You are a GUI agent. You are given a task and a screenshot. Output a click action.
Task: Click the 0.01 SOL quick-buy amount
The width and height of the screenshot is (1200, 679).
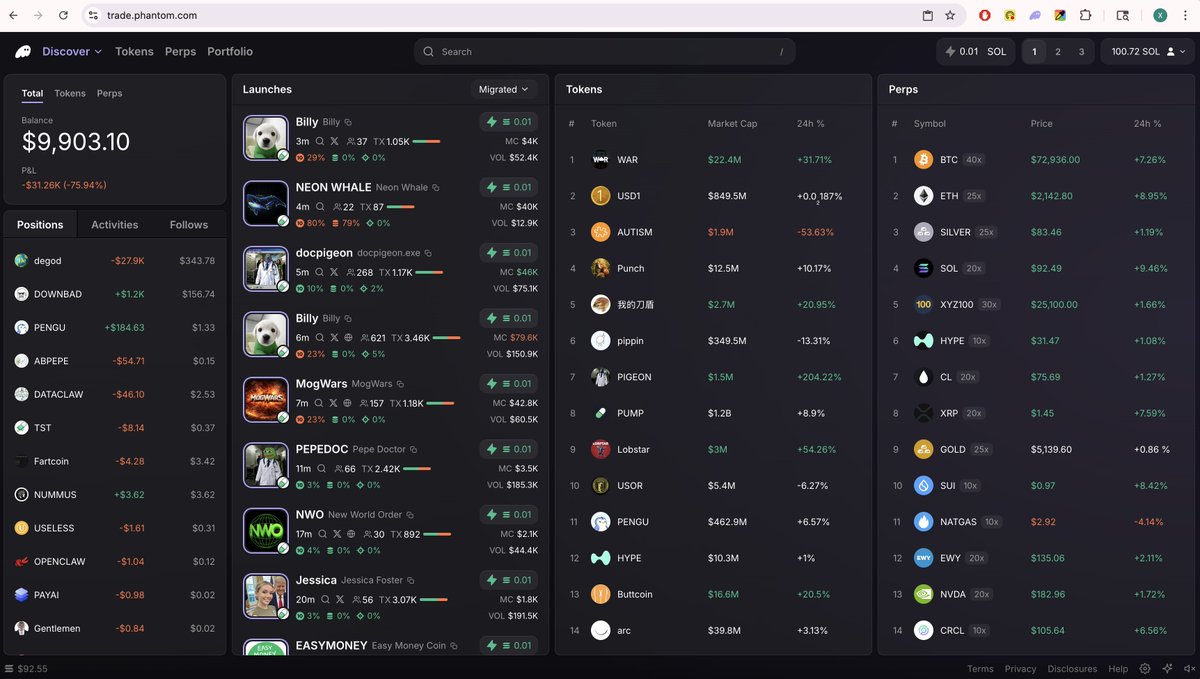tap(976, 52)
